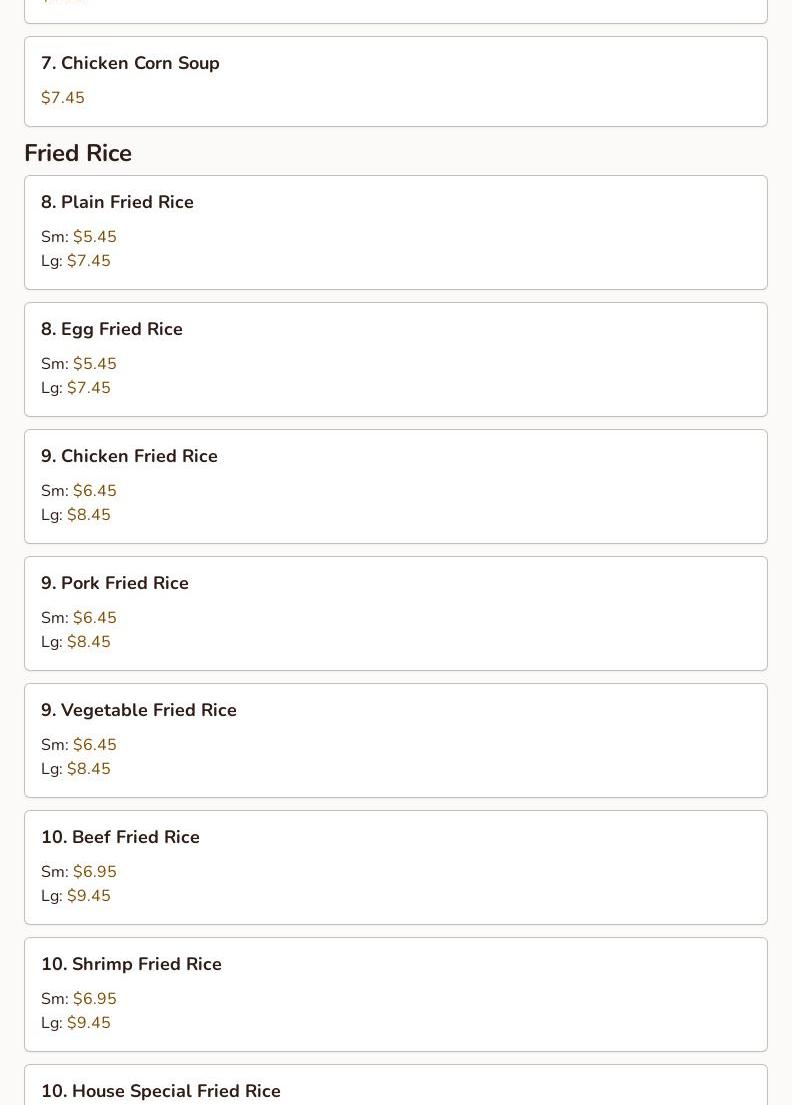
Task: Select the Chicken Corn Soup item
Action: coord(130,63)
